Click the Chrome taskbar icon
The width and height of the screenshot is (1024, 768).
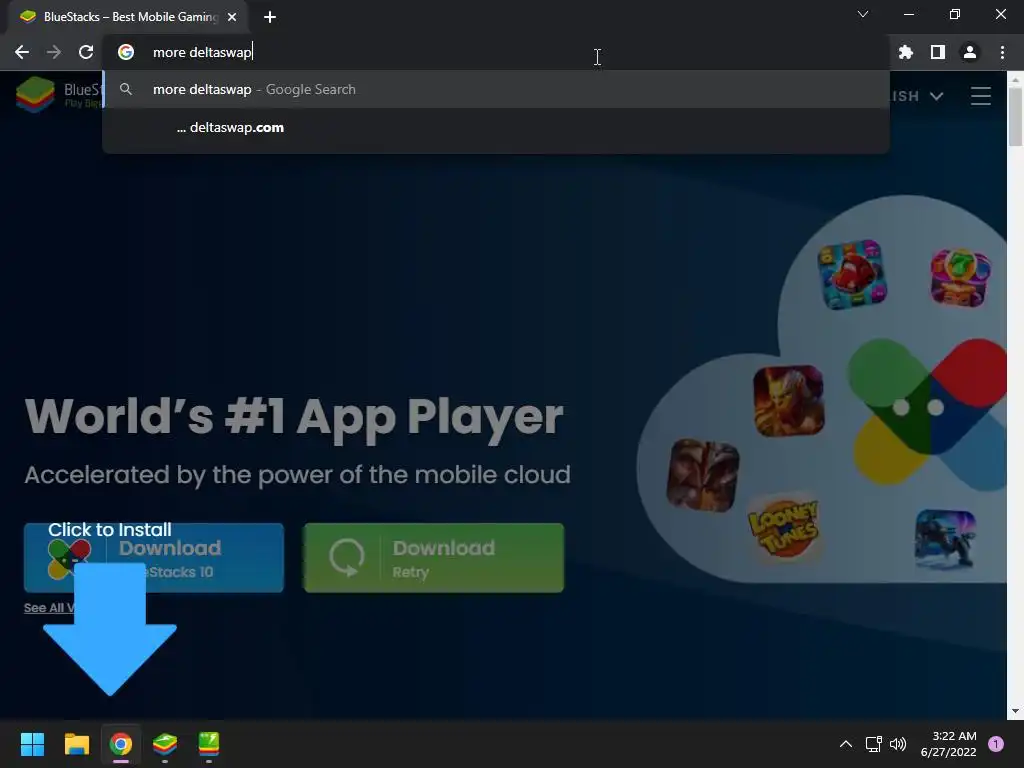point(121,744)
